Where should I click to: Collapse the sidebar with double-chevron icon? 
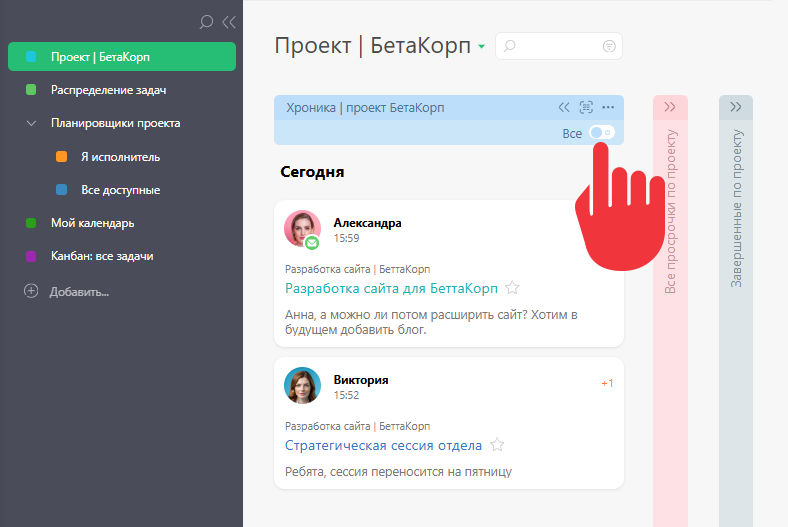coord(229,22)
